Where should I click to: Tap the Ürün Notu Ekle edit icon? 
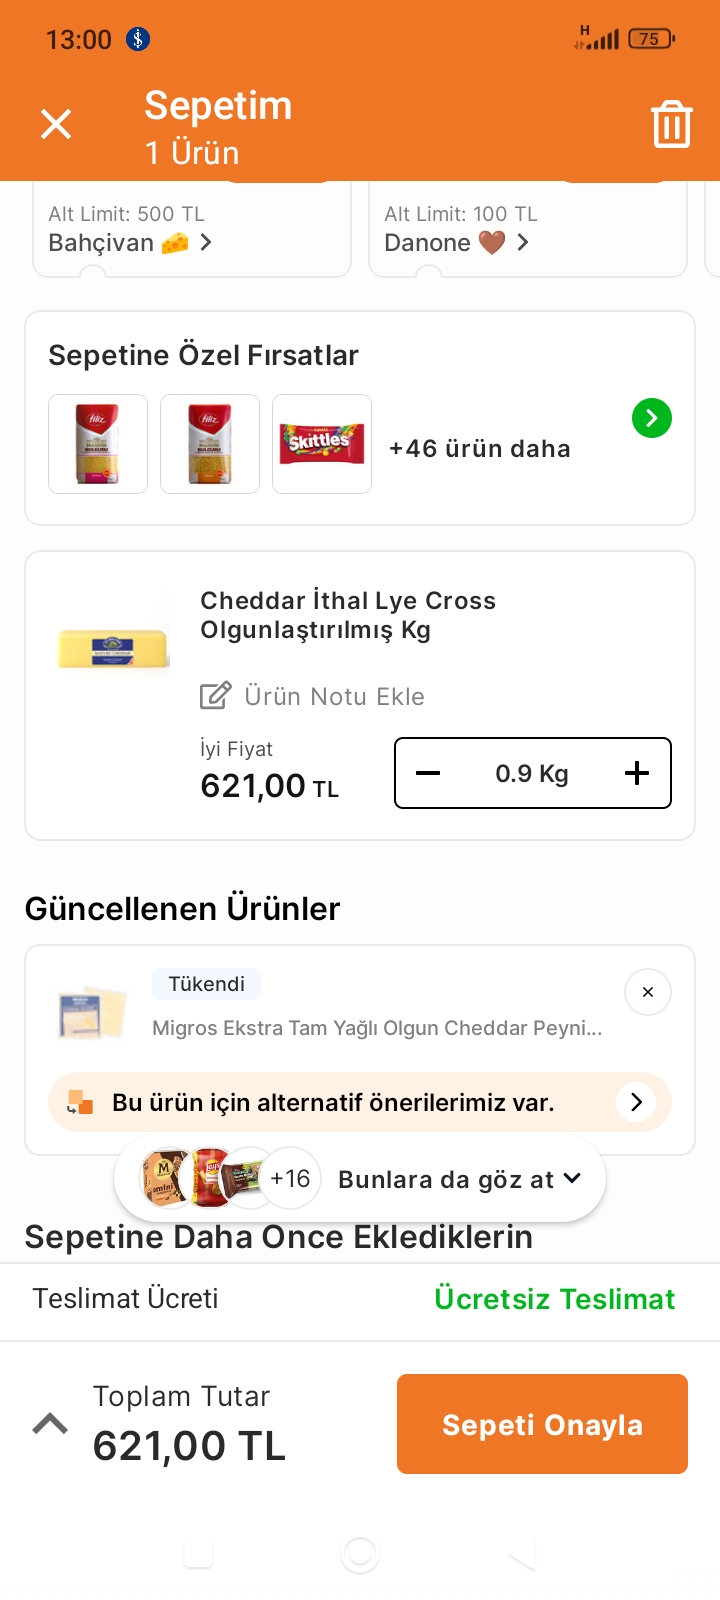pyautogui.click(x=216, y=696)
